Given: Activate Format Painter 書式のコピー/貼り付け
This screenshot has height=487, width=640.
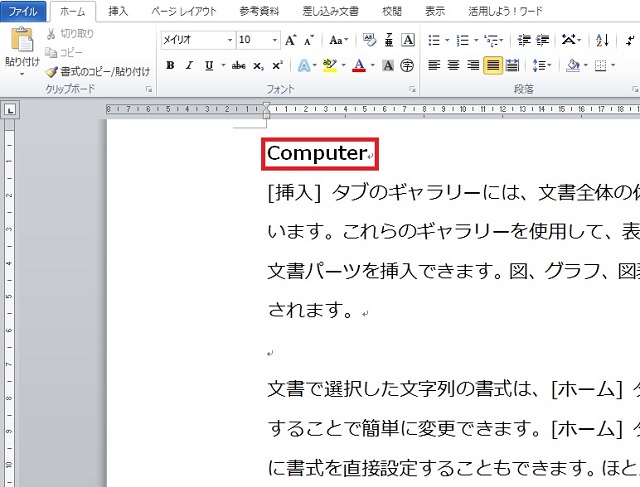Looking at the screenshot, I should 98,72.
